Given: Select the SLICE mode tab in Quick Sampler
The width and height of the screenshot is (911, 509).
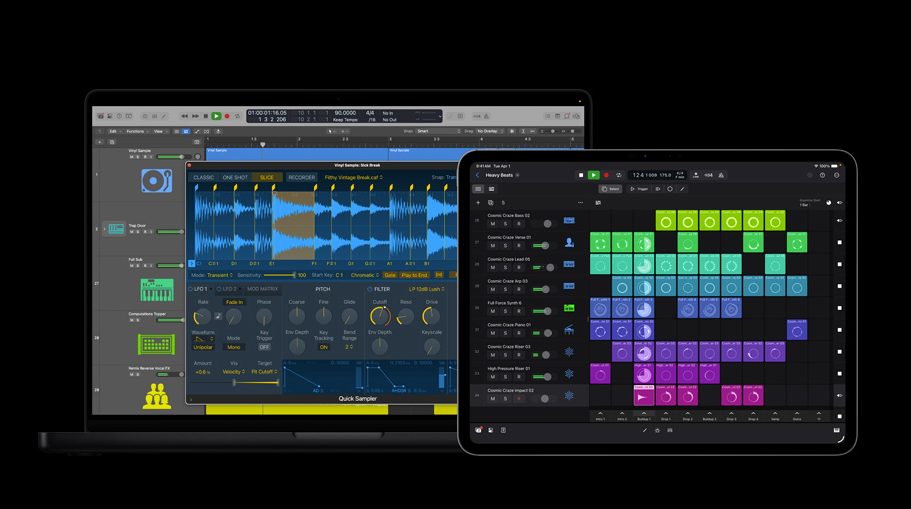Looking at the screenshot, I should pos(267,177).
